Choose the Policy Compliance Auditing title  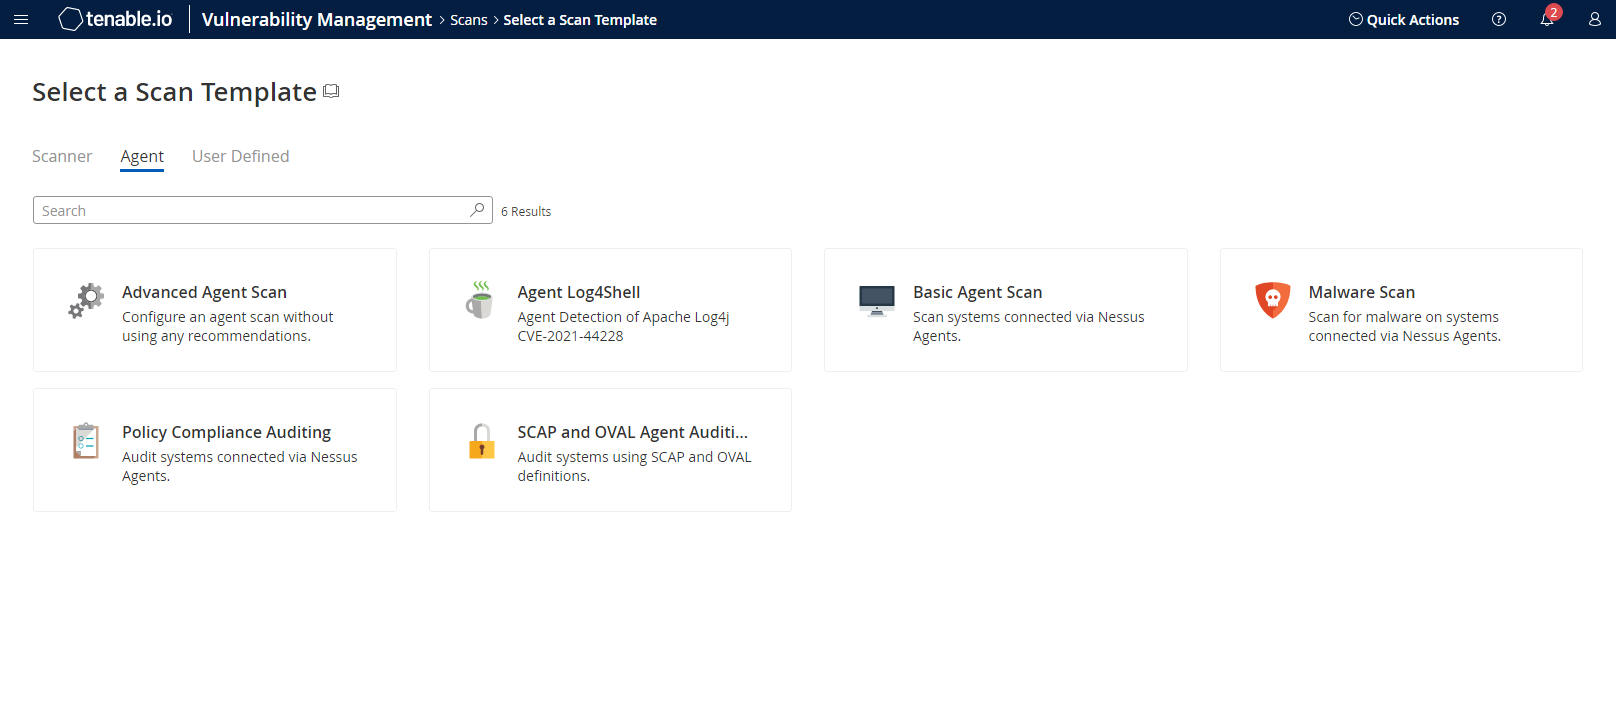227,432
